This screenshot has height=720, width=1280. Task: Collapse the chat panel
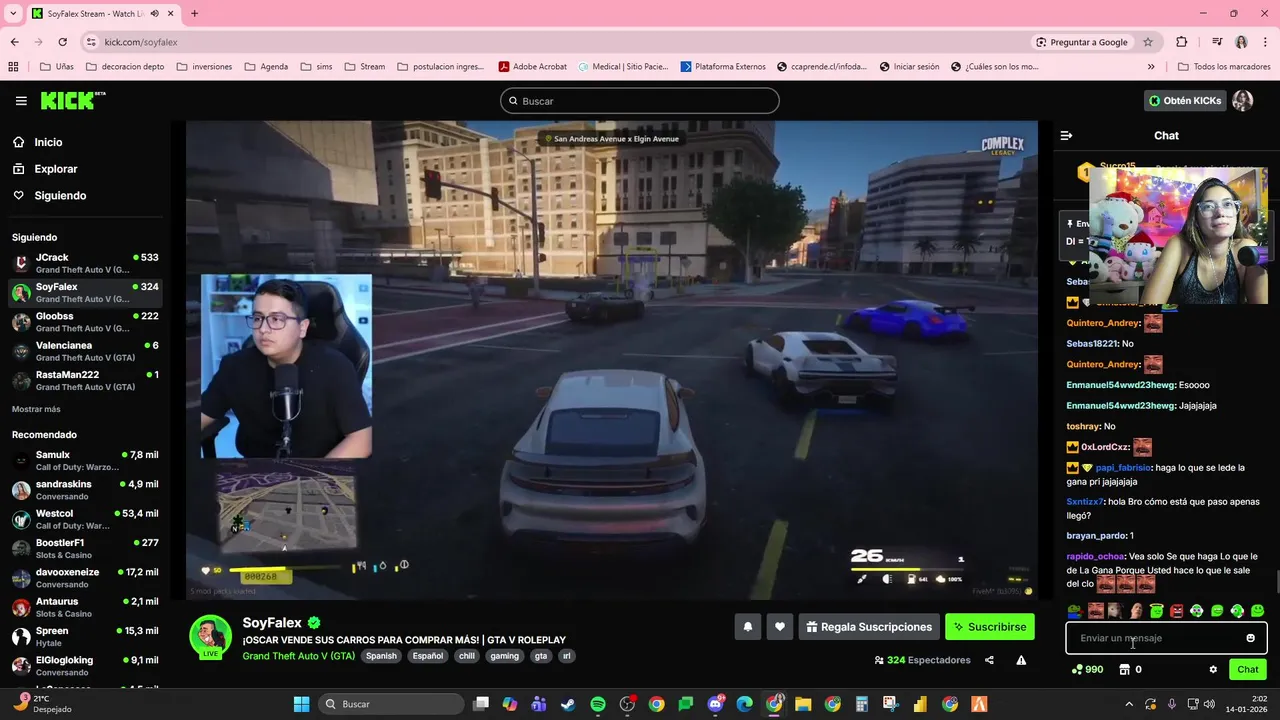pyautogui.click(x=1066, y=135)
